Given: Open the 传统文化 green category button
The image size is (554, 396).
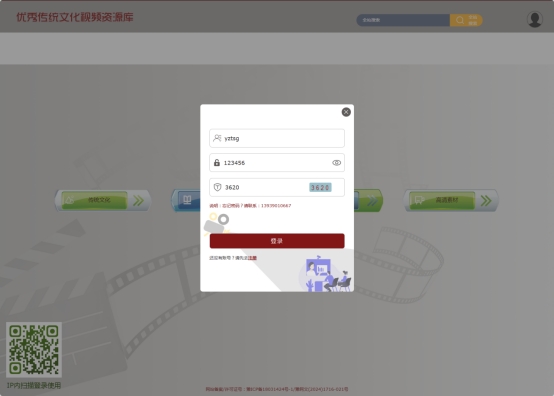Looking at the screenshot, I should [x=94, y=200].
